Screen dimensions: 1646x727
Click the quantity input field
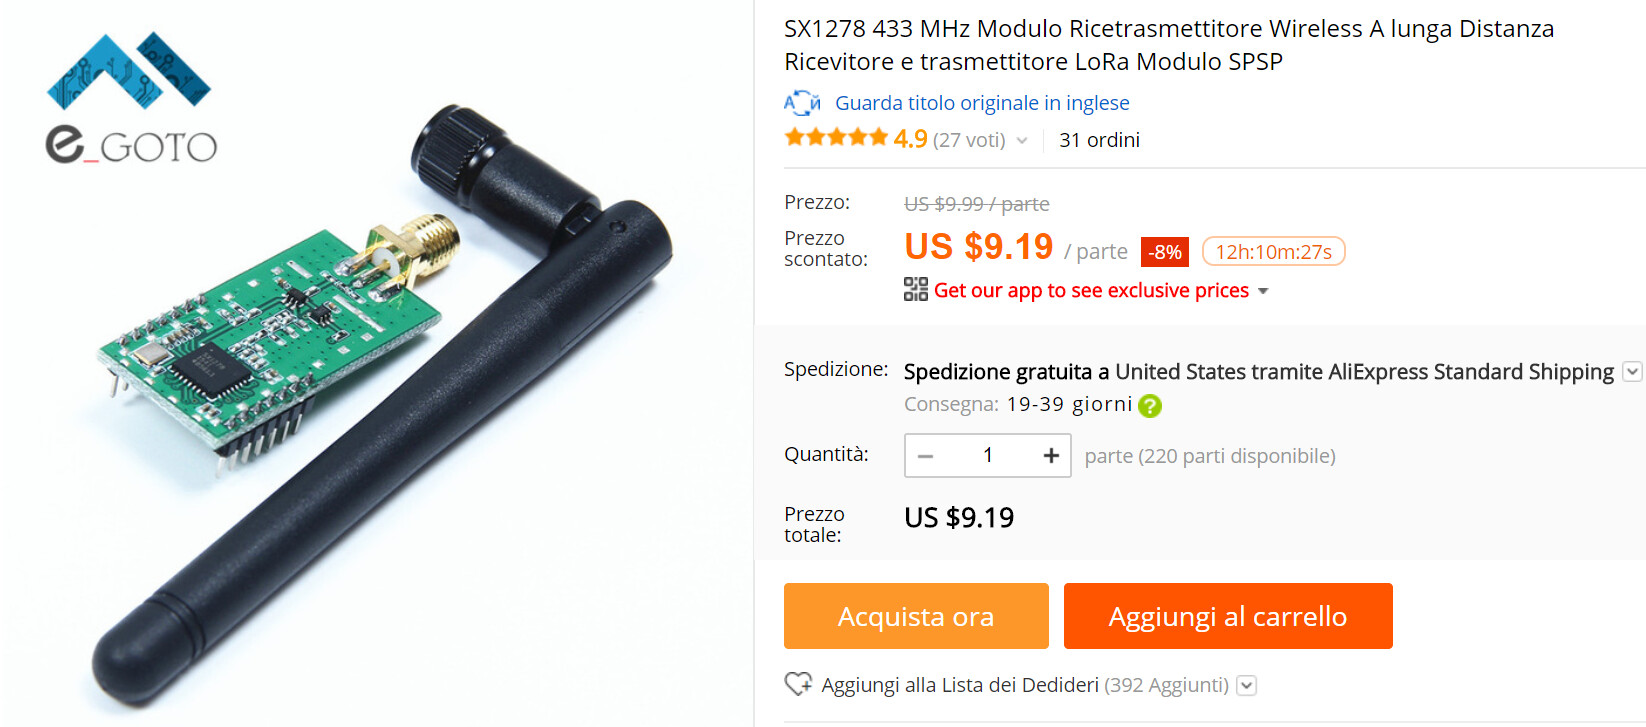[x=988, y=455]
